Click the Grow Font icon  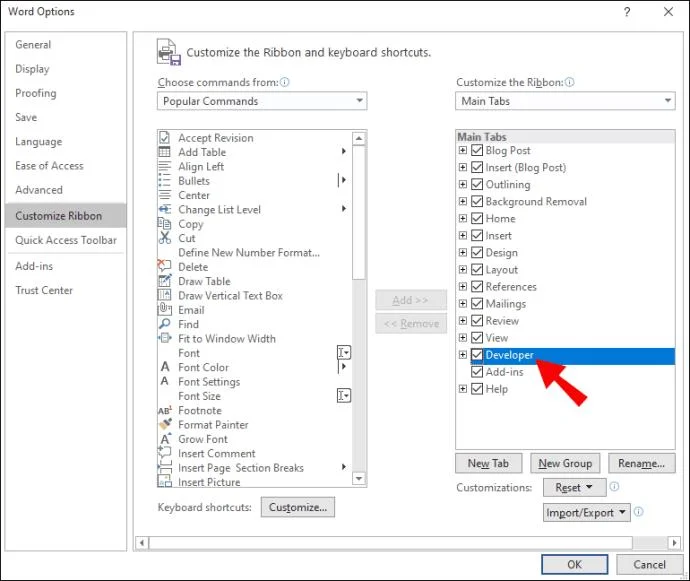[x=165, y=439]
